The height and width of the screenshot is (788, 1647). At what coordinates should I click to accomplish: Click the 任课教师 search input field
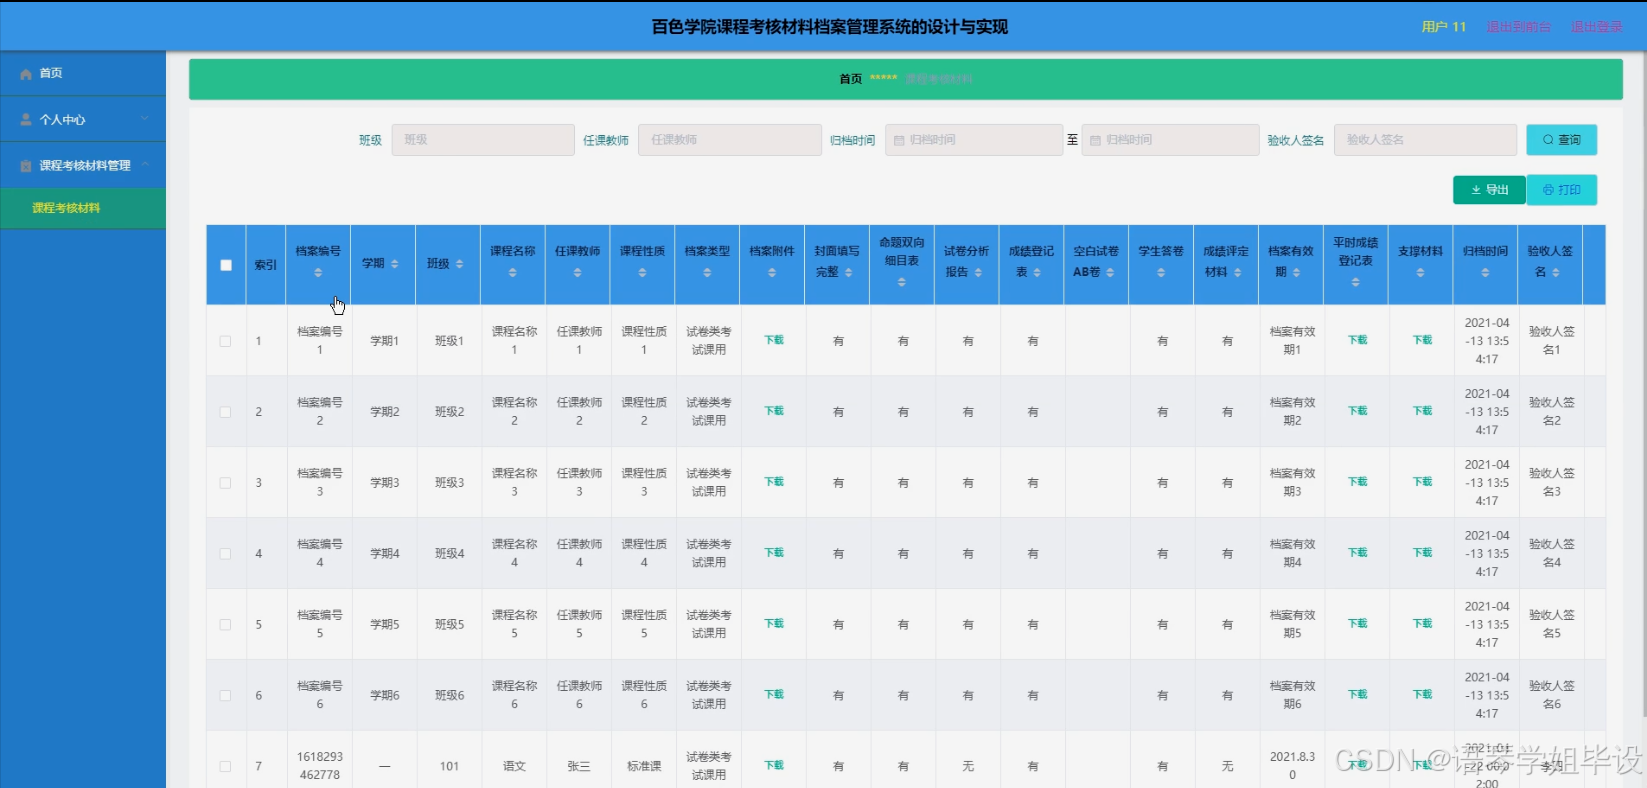tap(730, 140)
